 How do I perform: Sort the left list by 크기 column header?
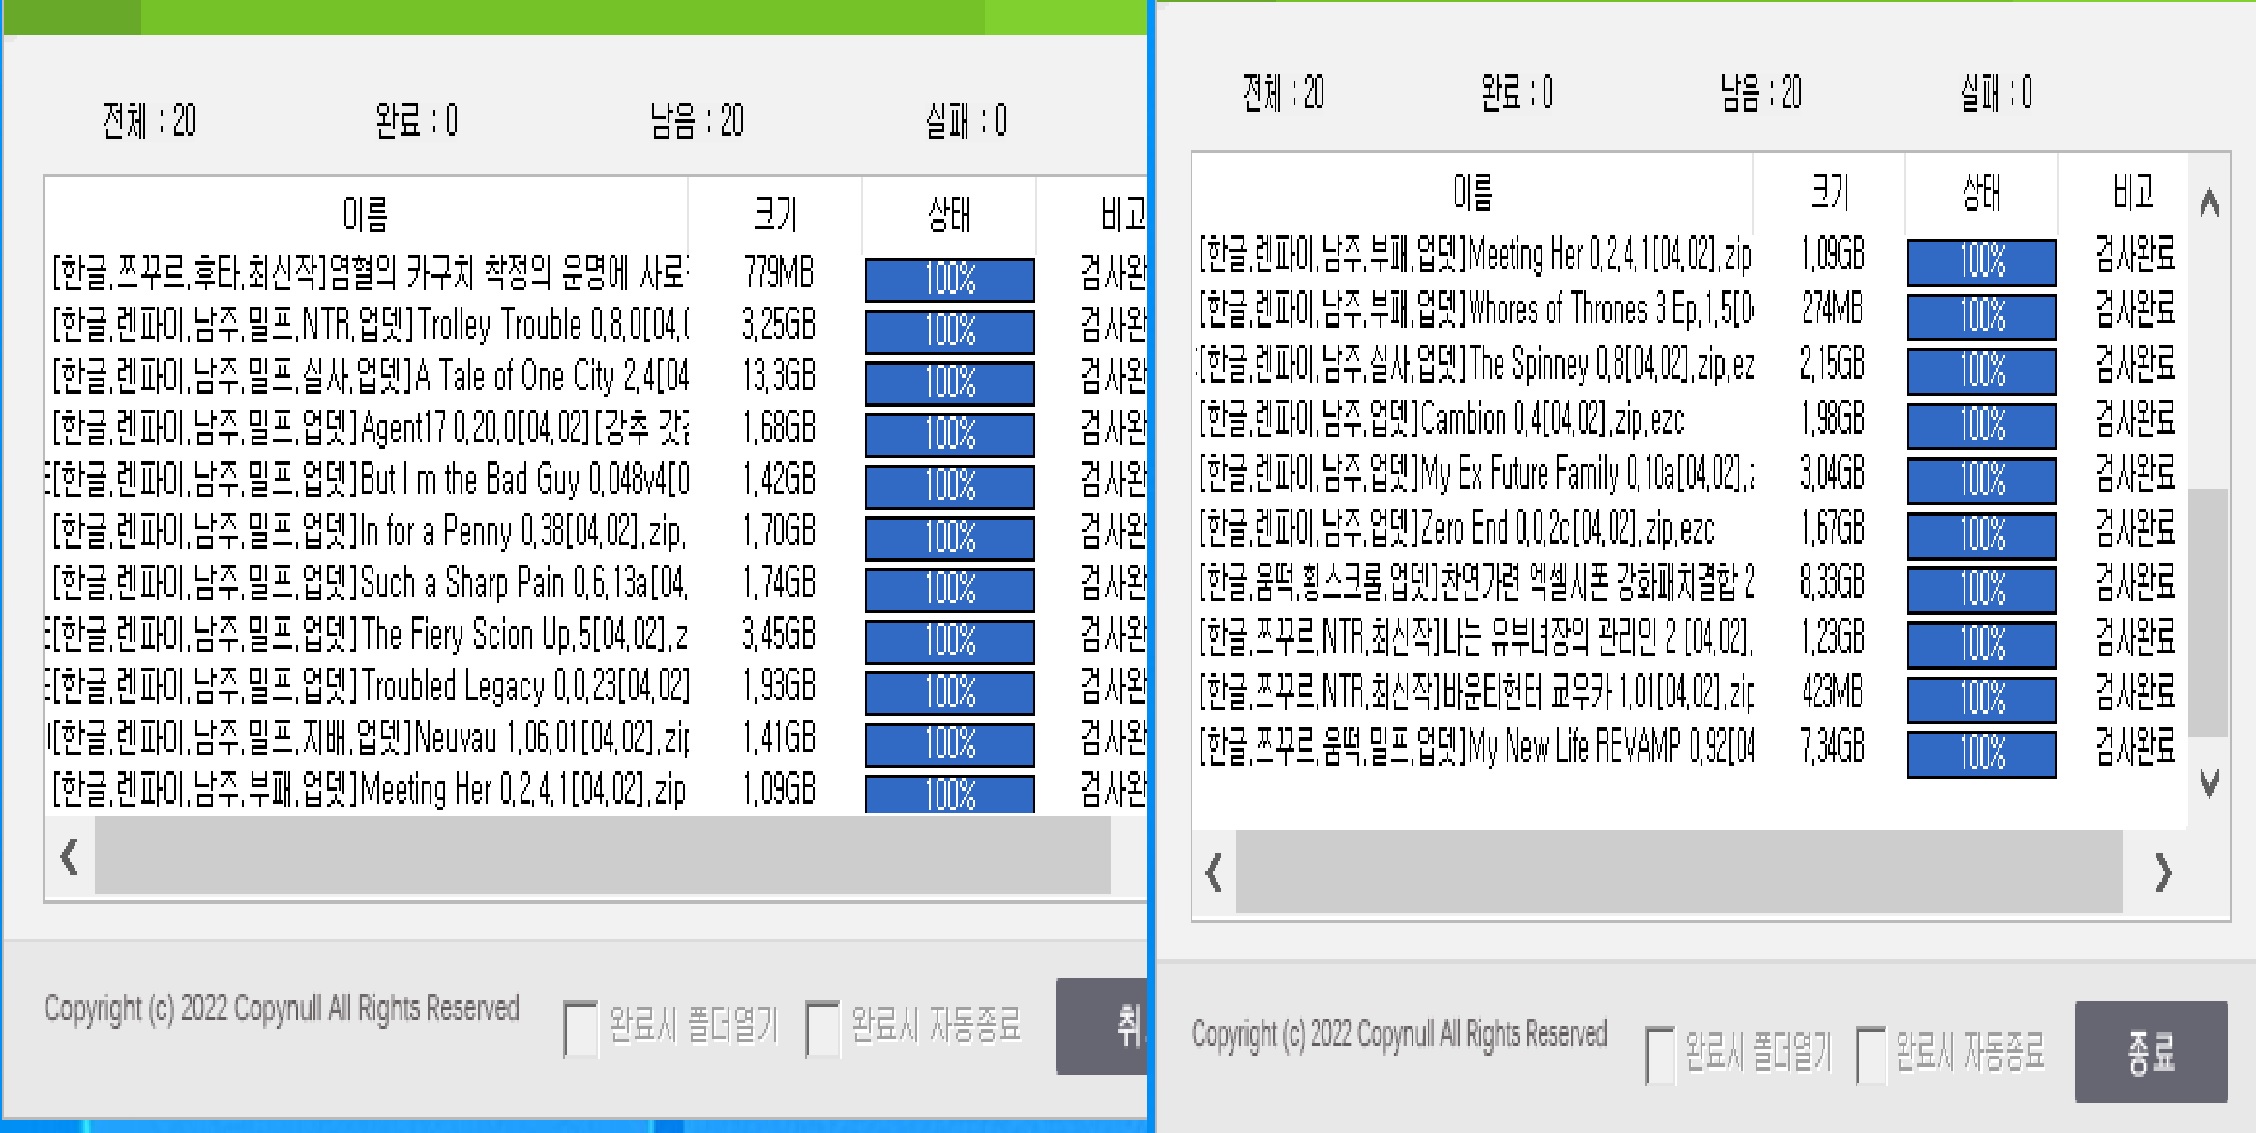(775, 214)
